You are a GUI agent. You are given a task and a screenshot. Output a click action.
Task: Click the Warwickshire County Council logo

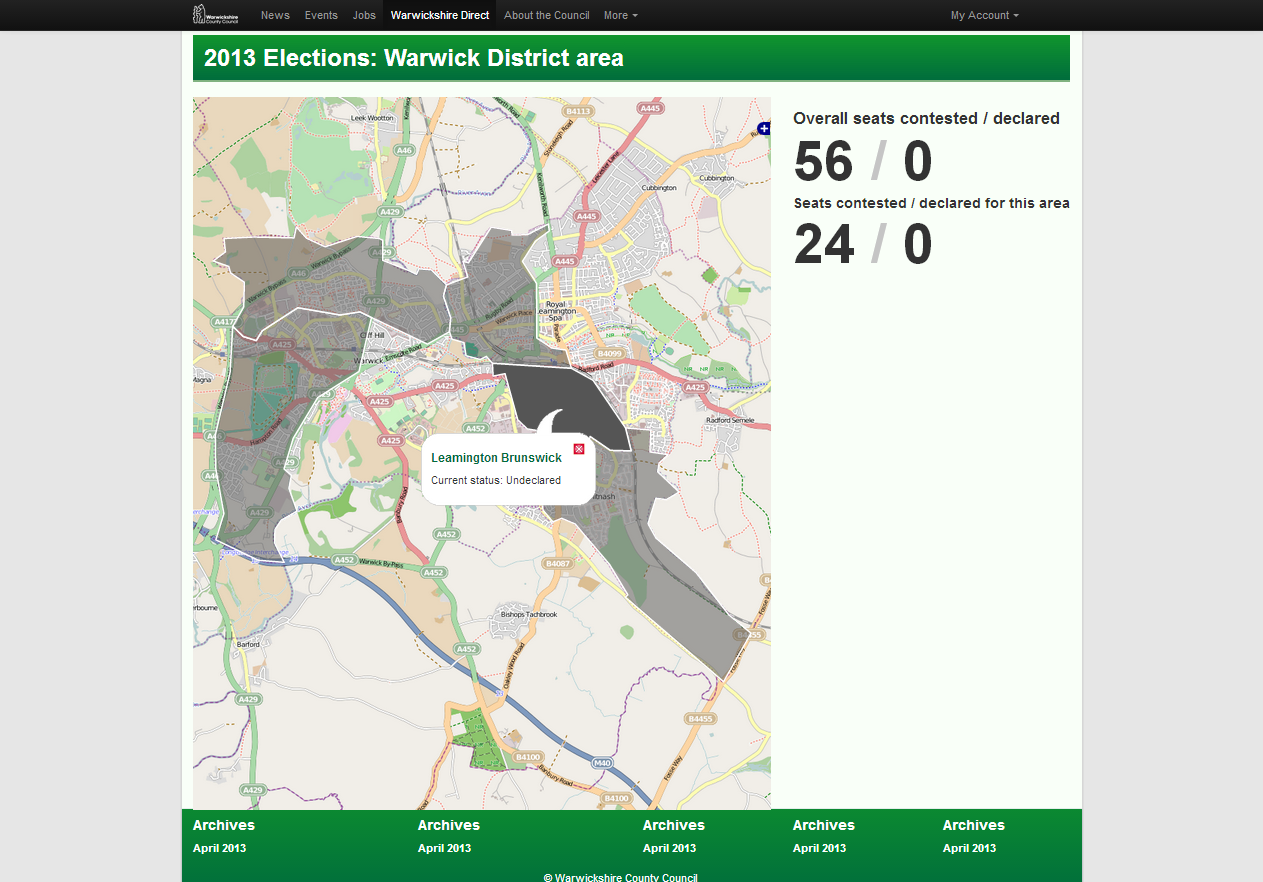point(215,15)
